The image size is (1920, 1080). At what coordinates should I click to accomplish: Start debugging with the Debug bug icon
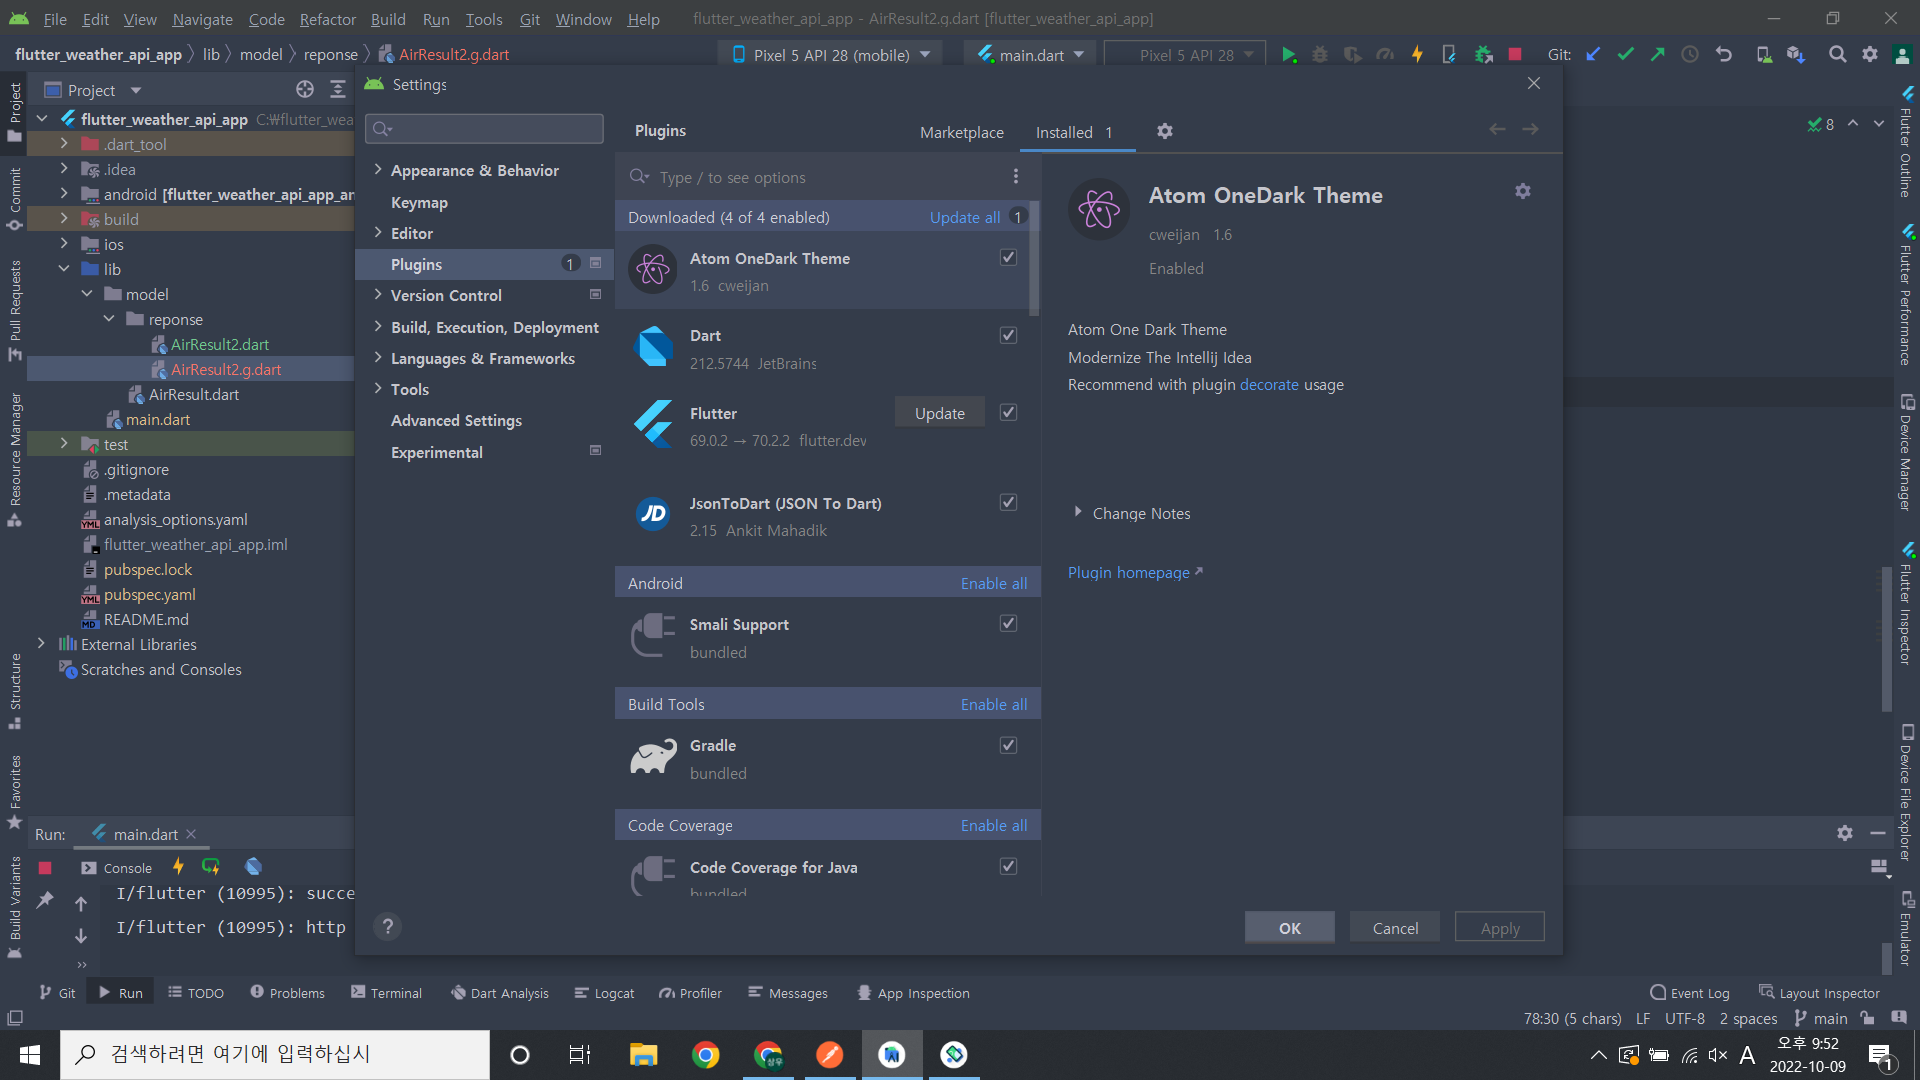pos(1320,54)
